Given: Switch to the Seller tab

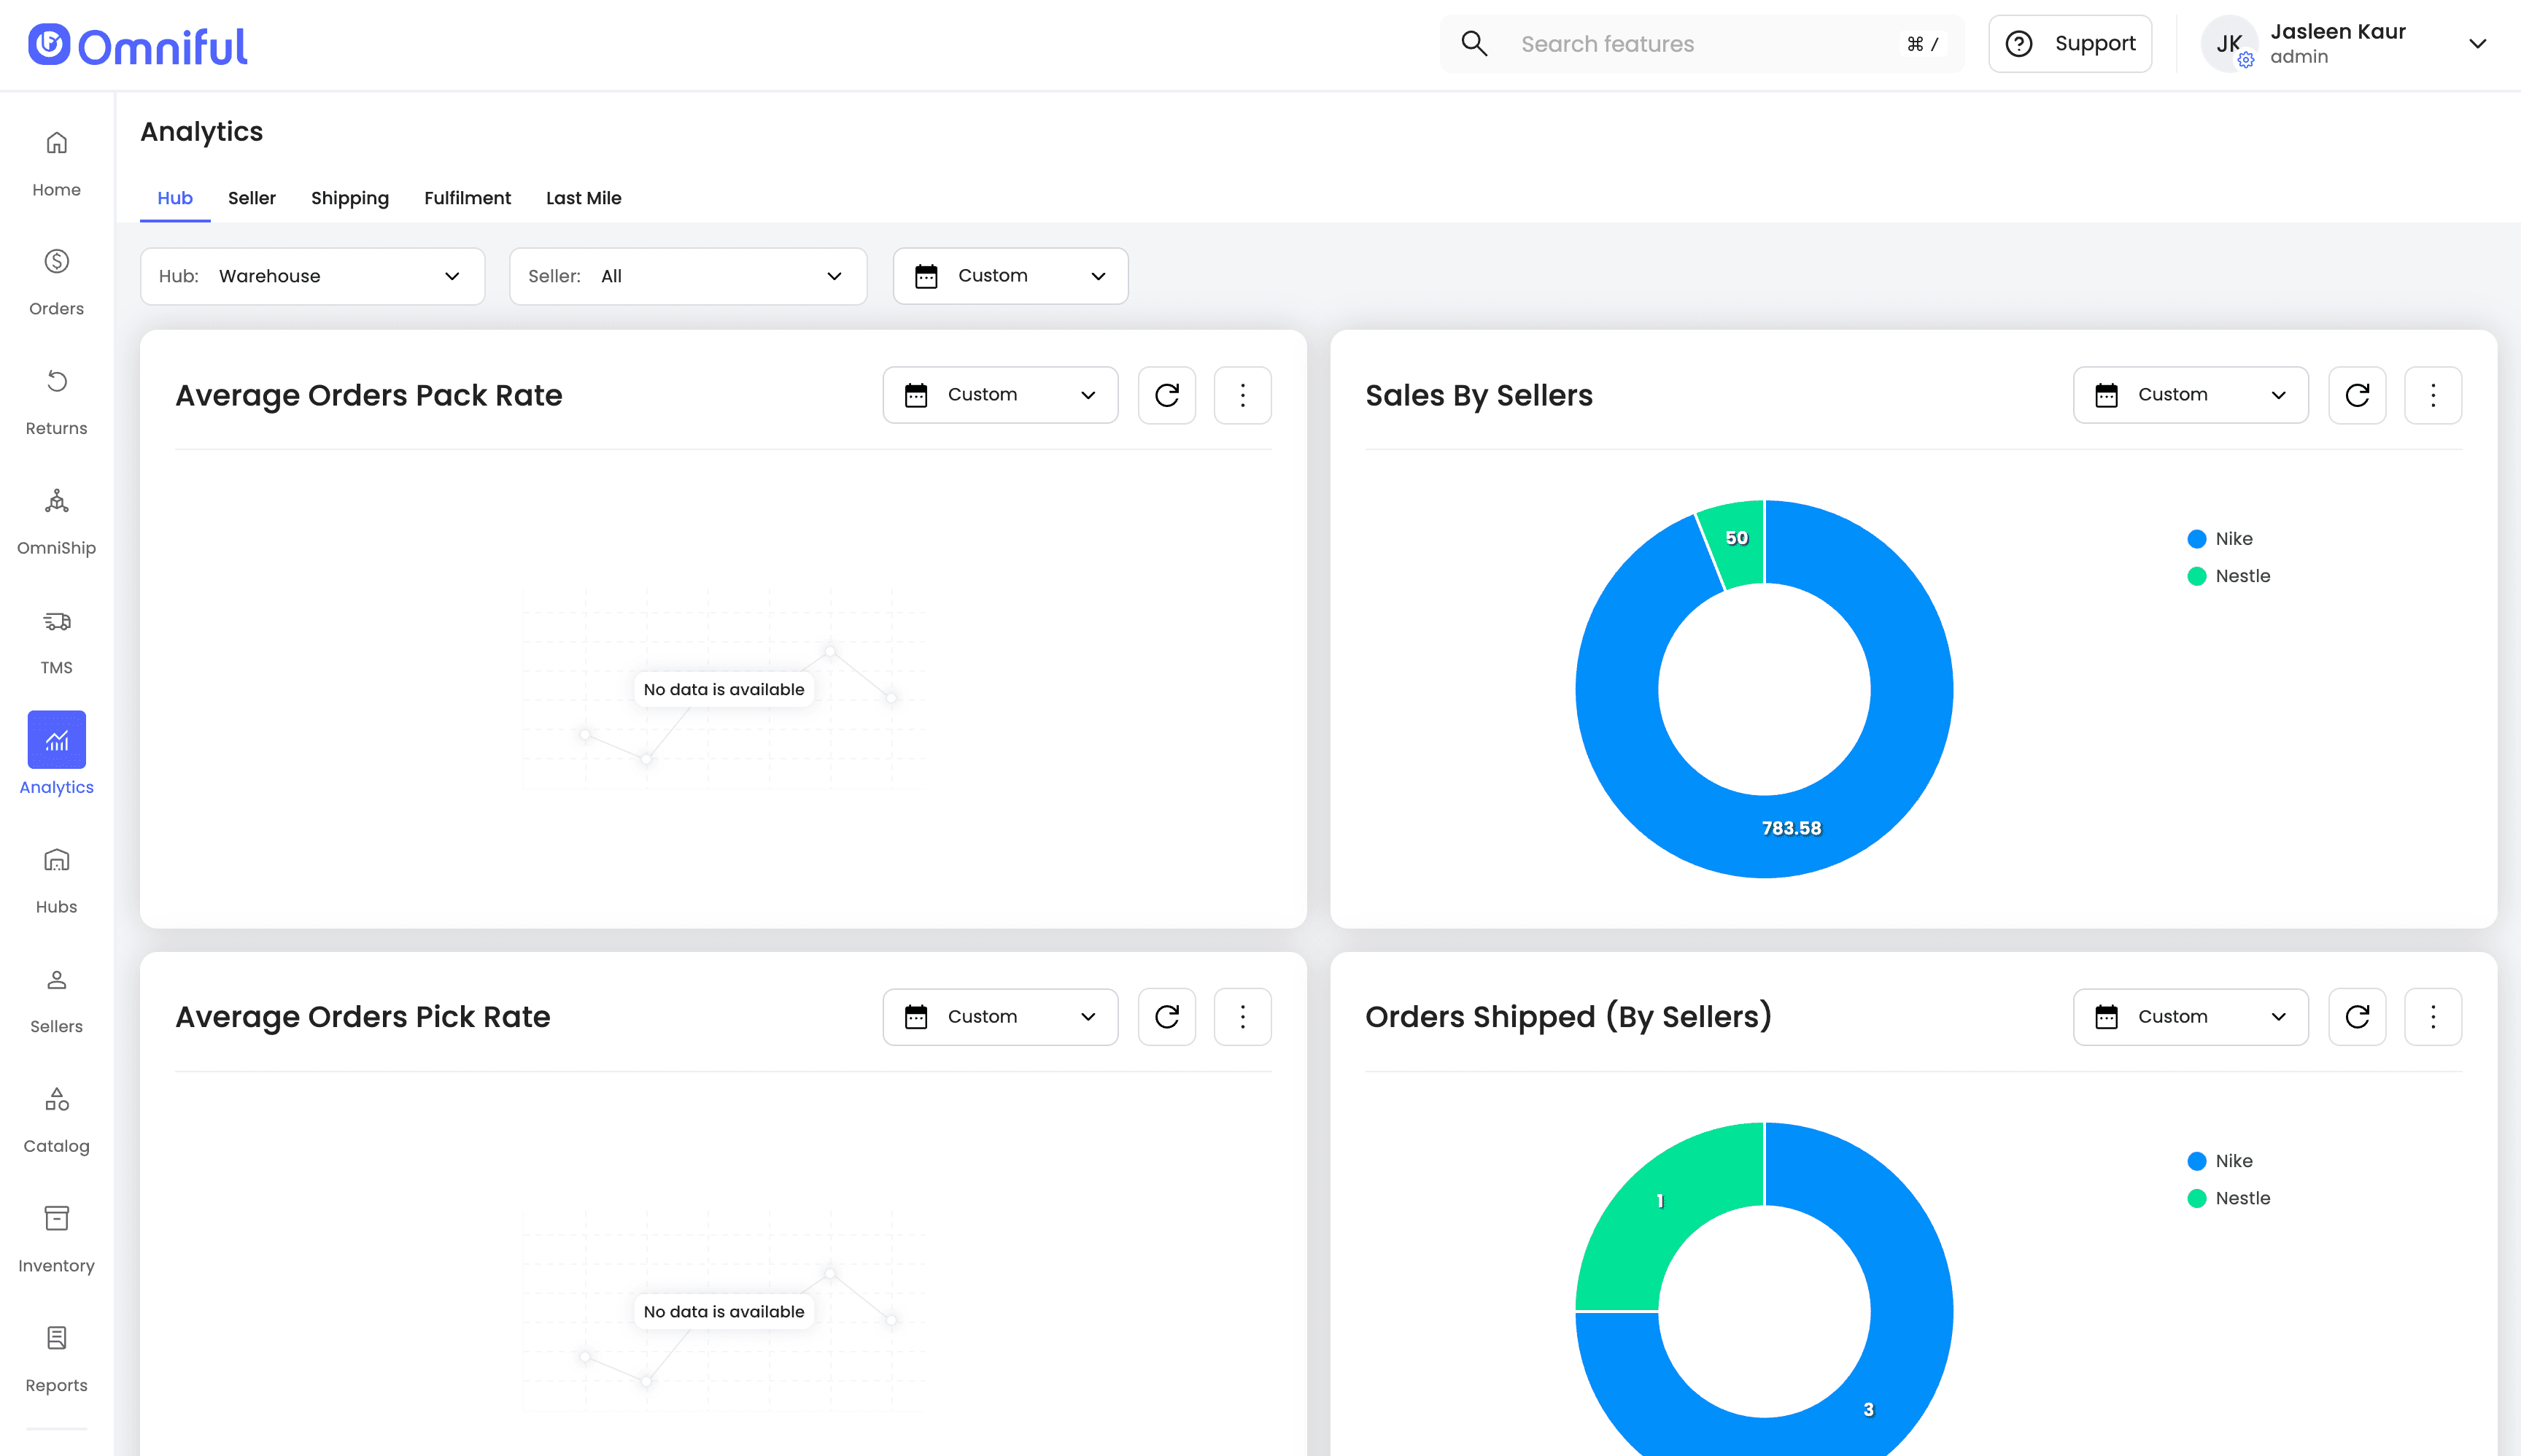Looking at the screenshot, I should click(251, 198).
